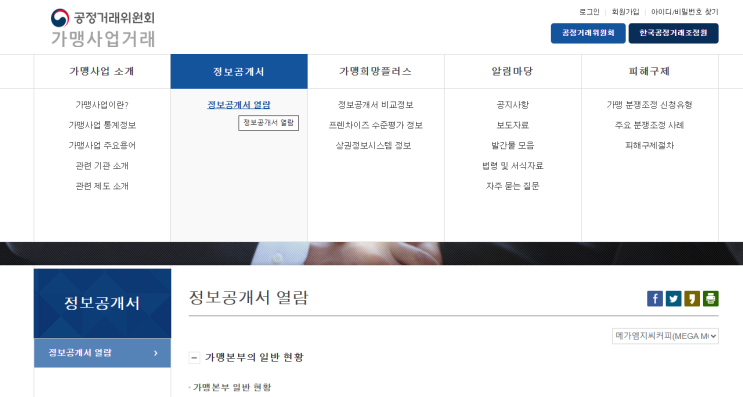Open the 메가엠지씨커피 brand dropdown

[x=665, y=336]
